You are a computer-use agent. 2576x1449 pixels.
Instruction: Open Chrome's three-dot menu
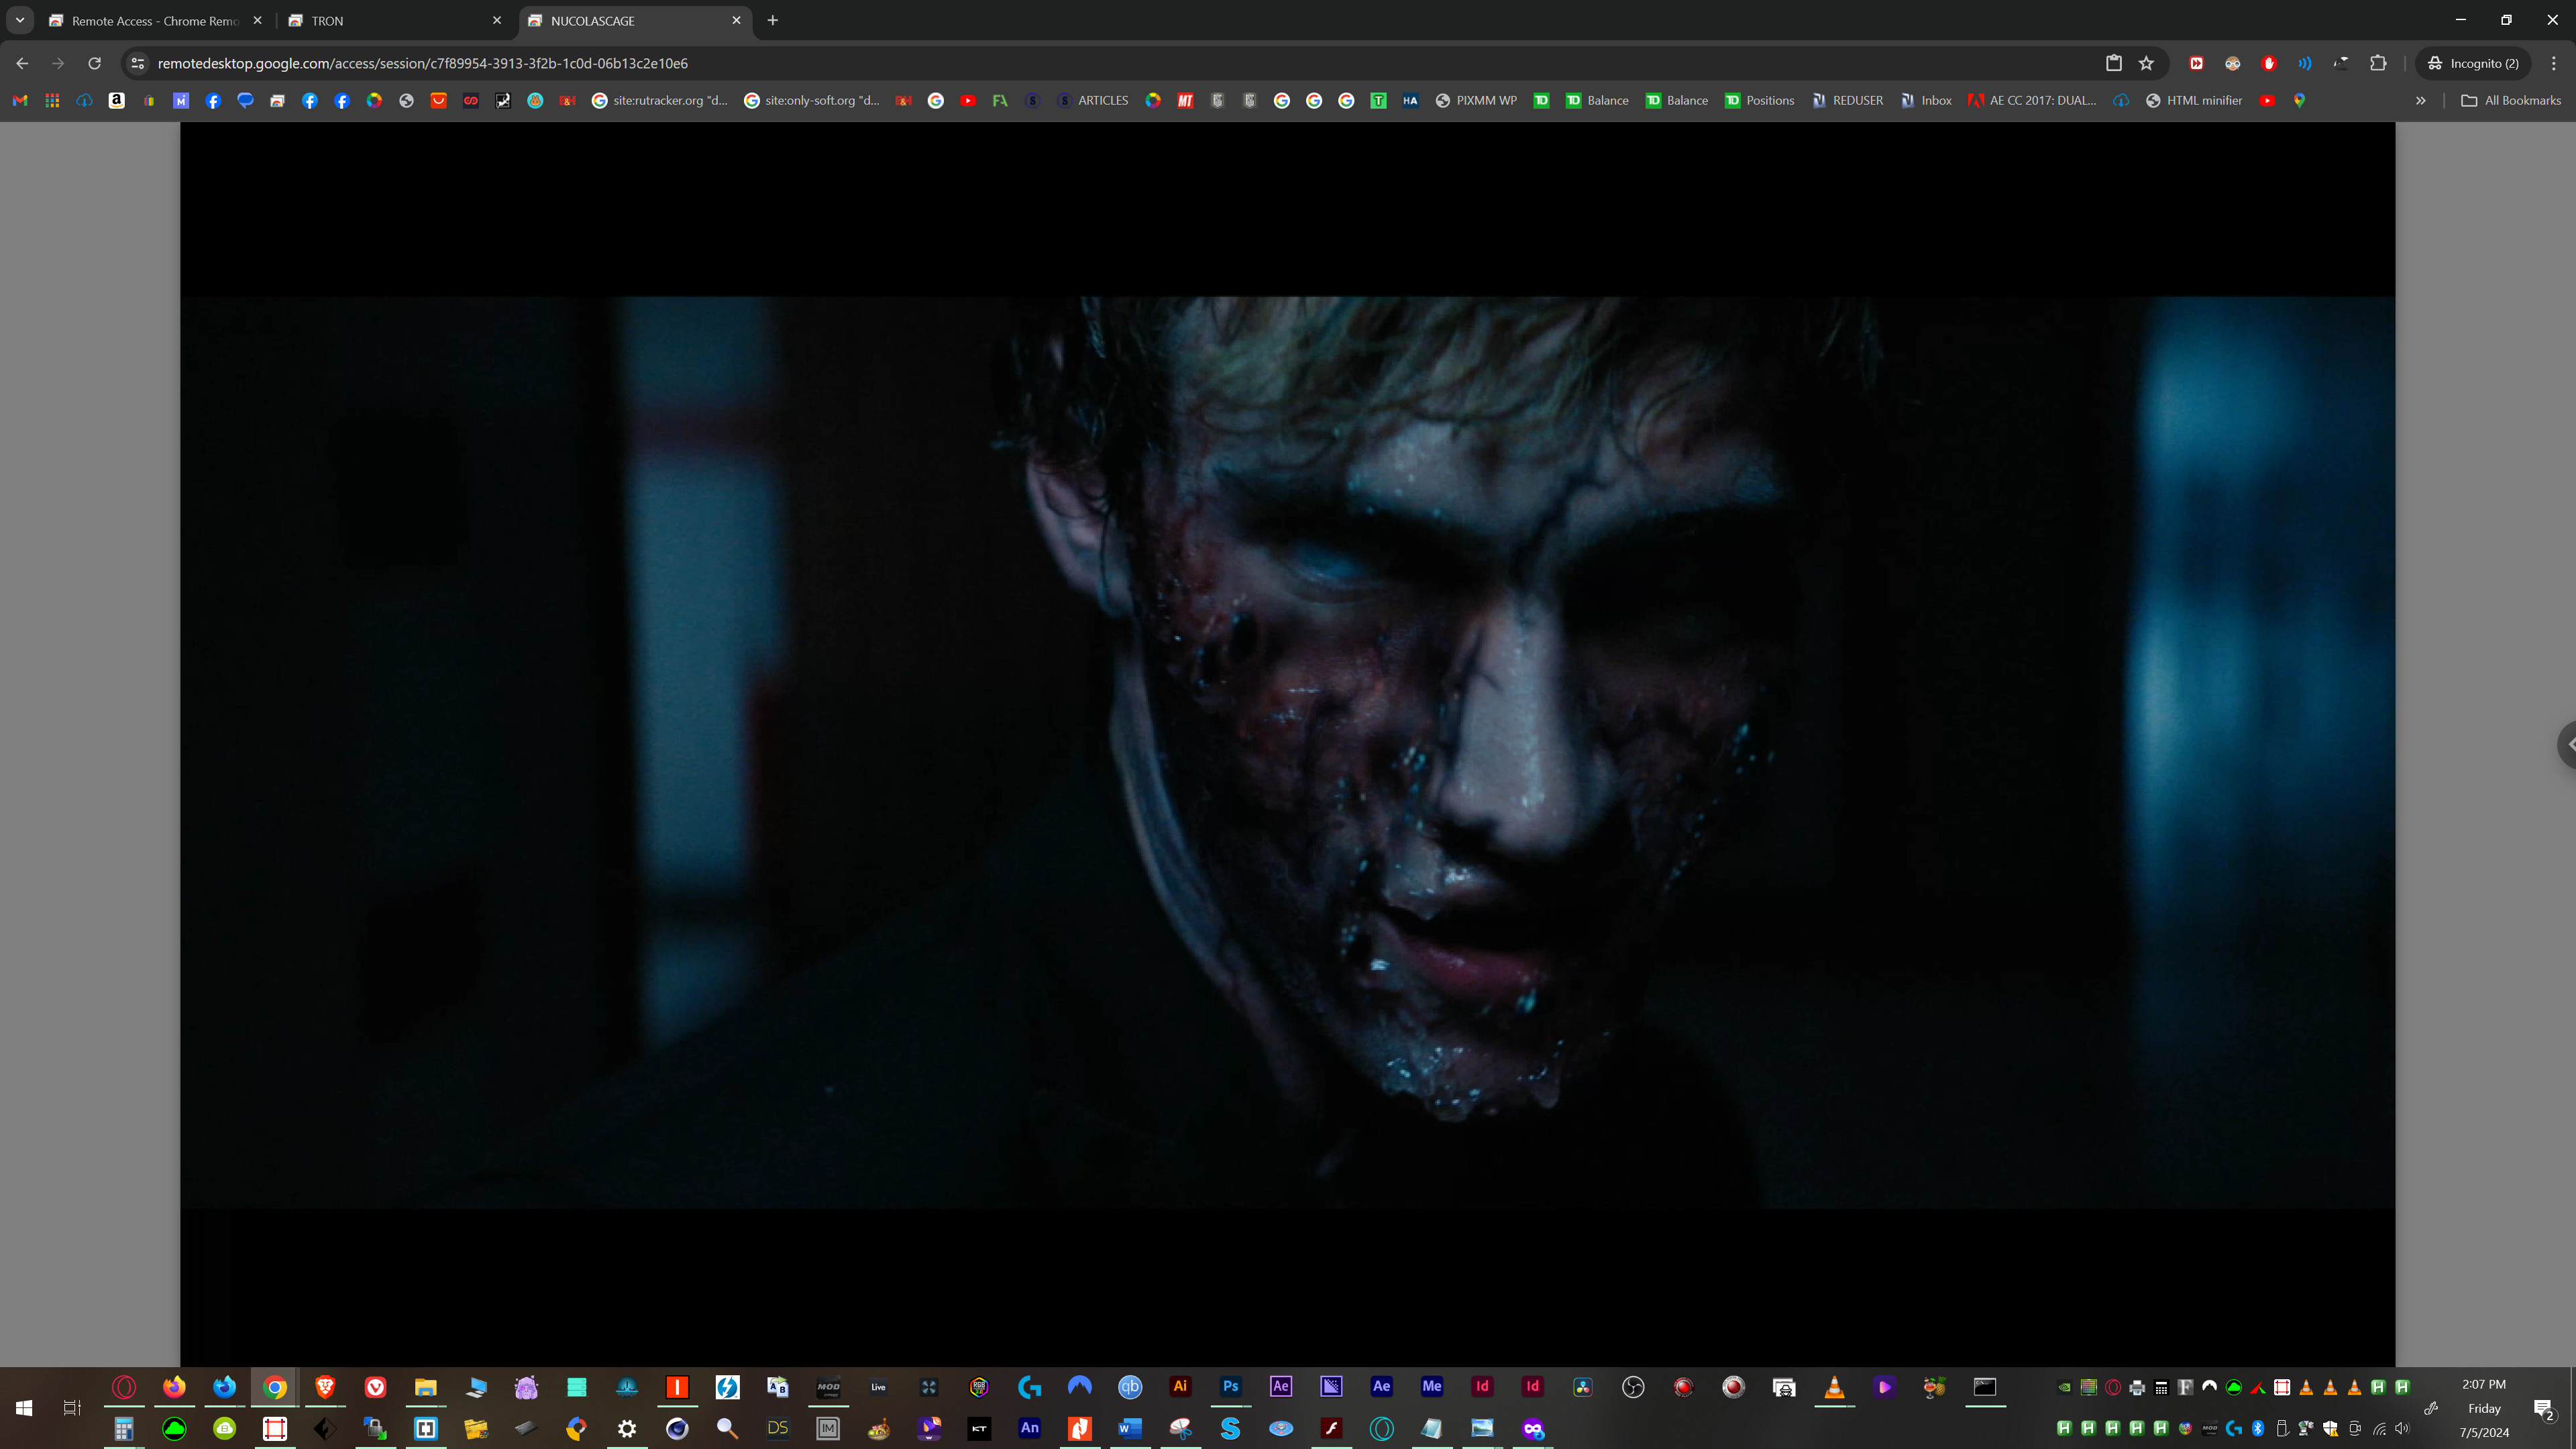point(2553,63)
